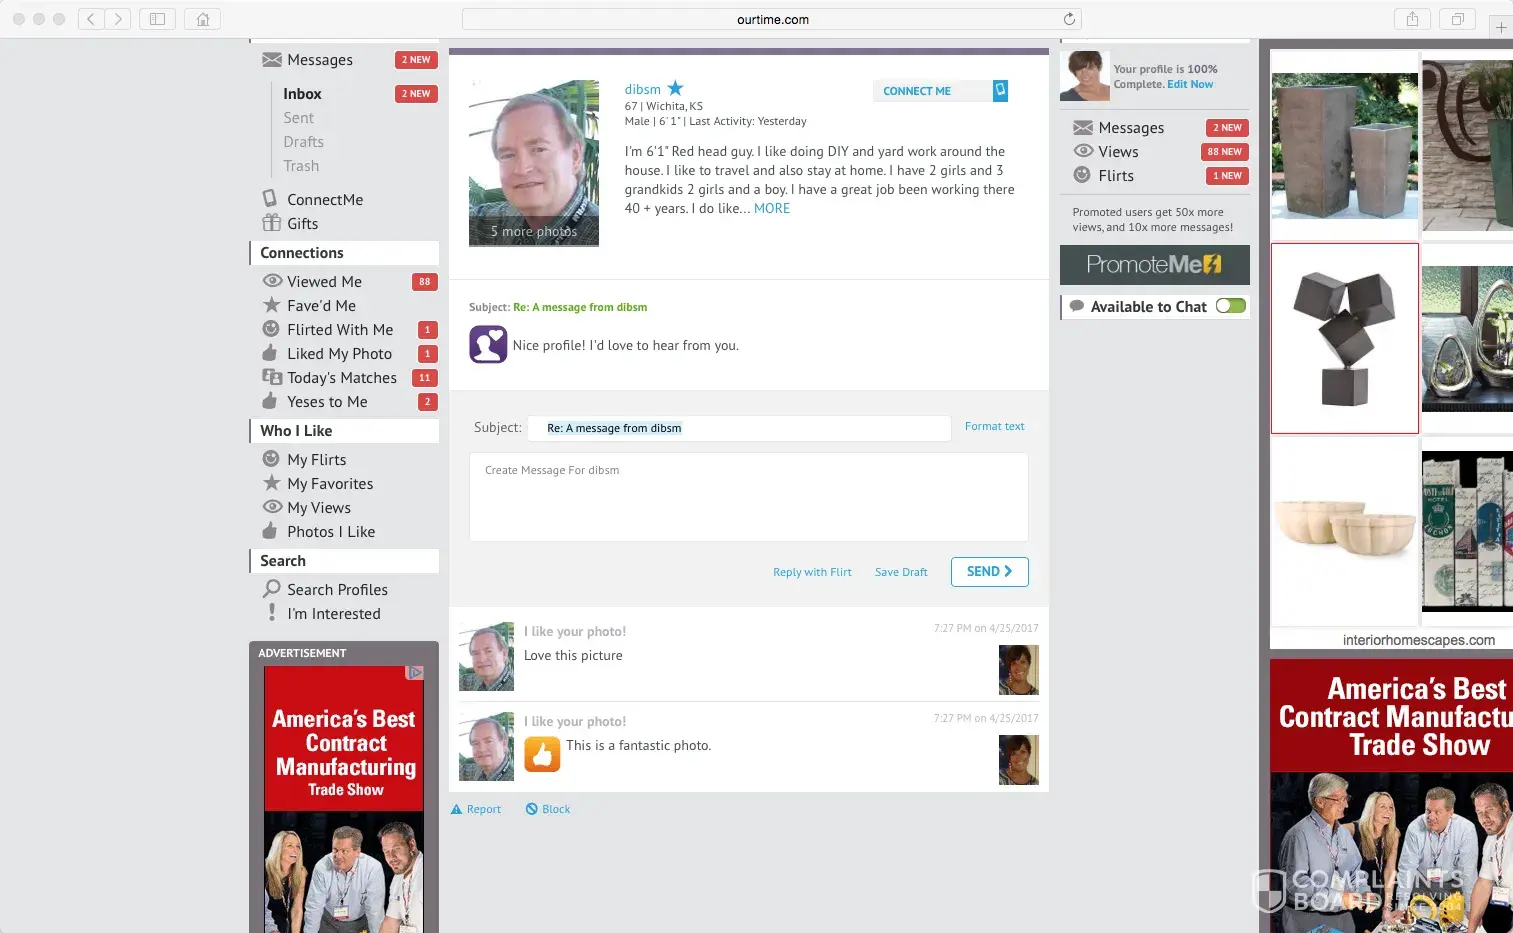Click the Today's Matches icon
The height and width of the screenshot is (933, 1513).
(271, 377)
